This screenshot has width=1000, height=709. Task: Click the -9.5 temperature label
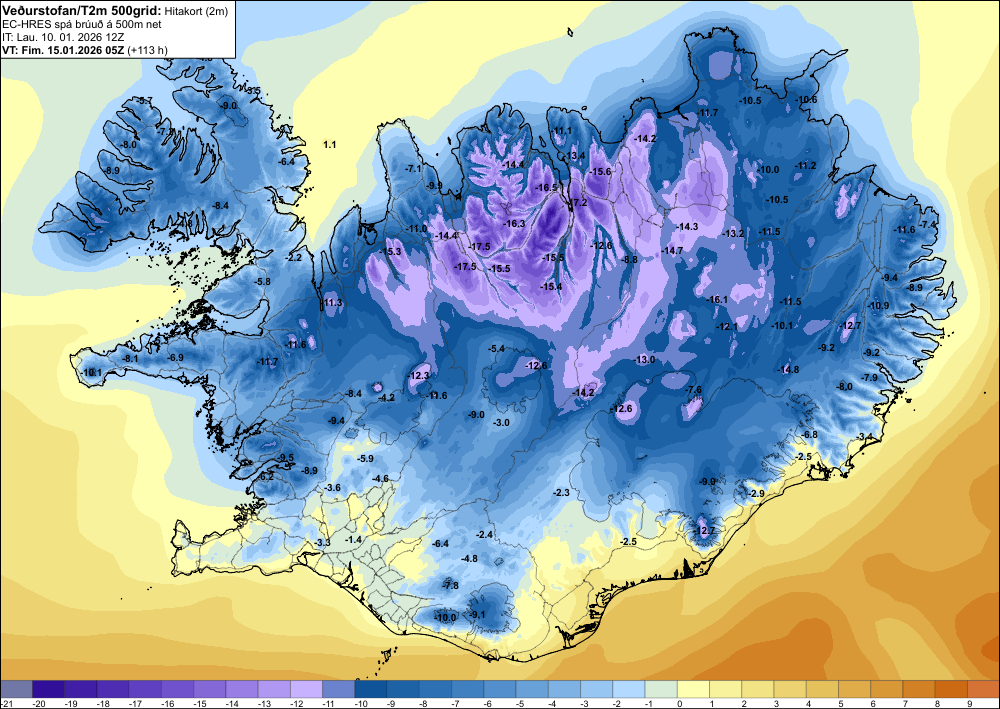(286, 458)
